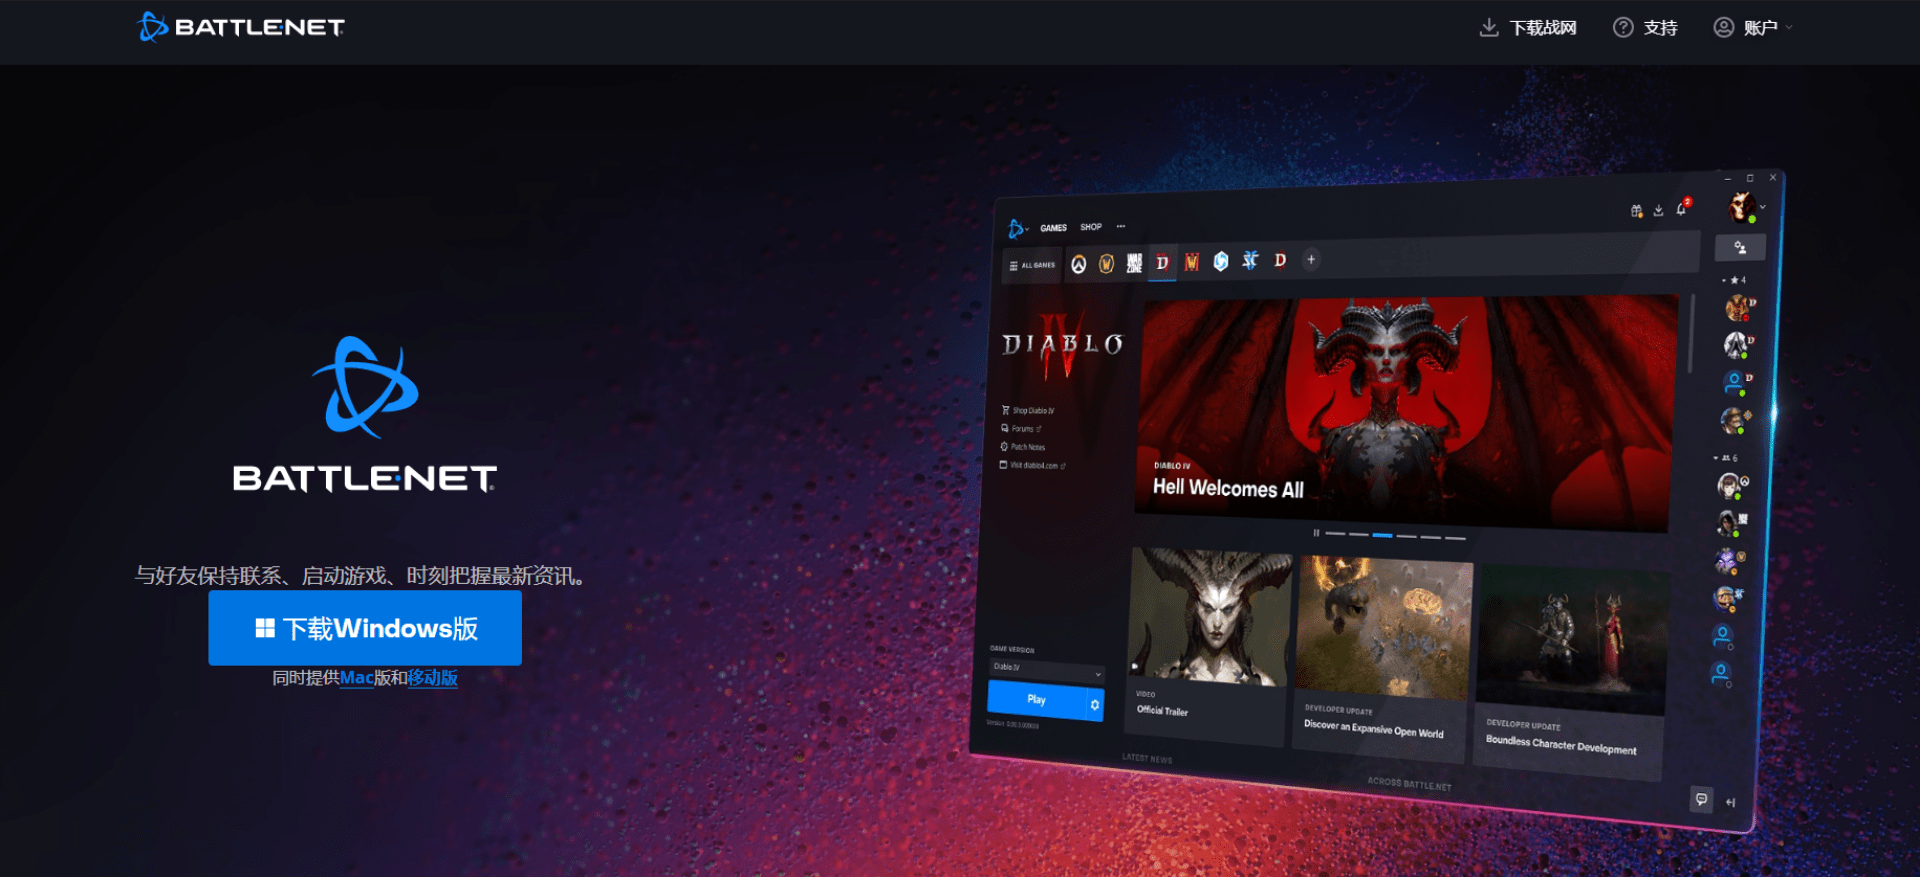Select the GAMES tab in the app
1920x877 pixels.
[x=1053, y=228]
